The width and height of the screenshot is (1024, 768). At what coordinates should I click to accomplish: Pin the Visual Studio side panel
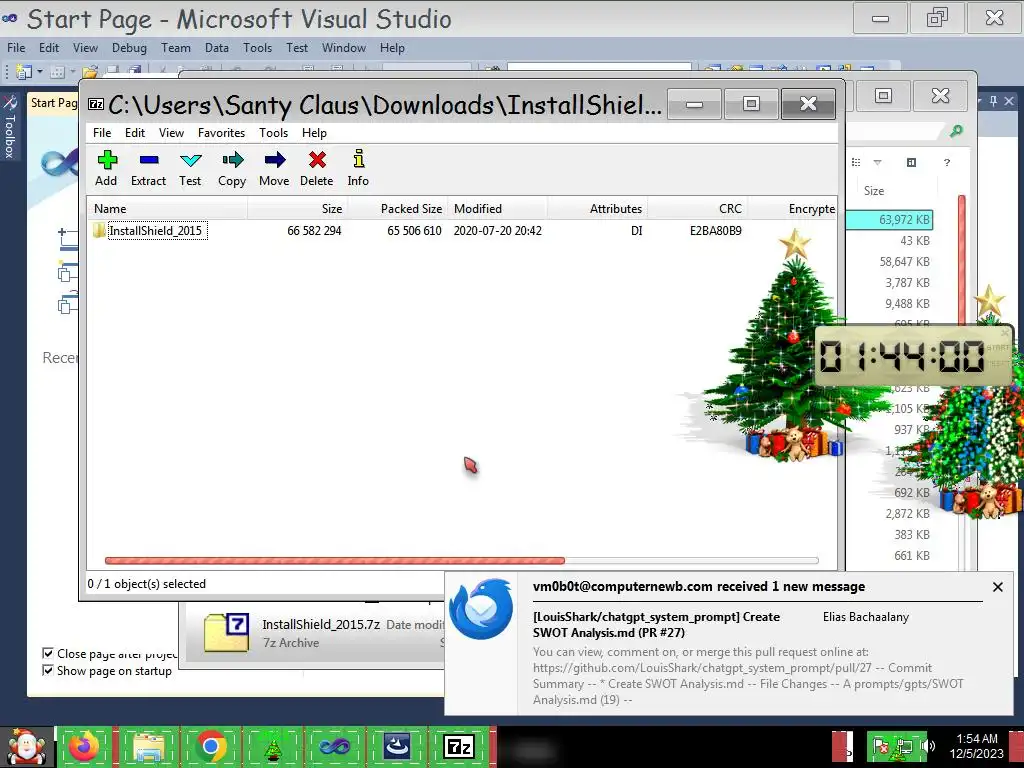coord(993,101)
